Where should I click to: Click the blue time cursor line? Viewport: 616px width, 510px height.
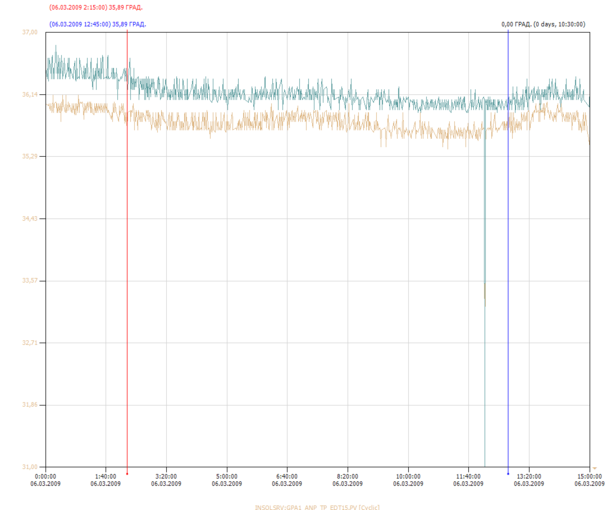[508, 251]
